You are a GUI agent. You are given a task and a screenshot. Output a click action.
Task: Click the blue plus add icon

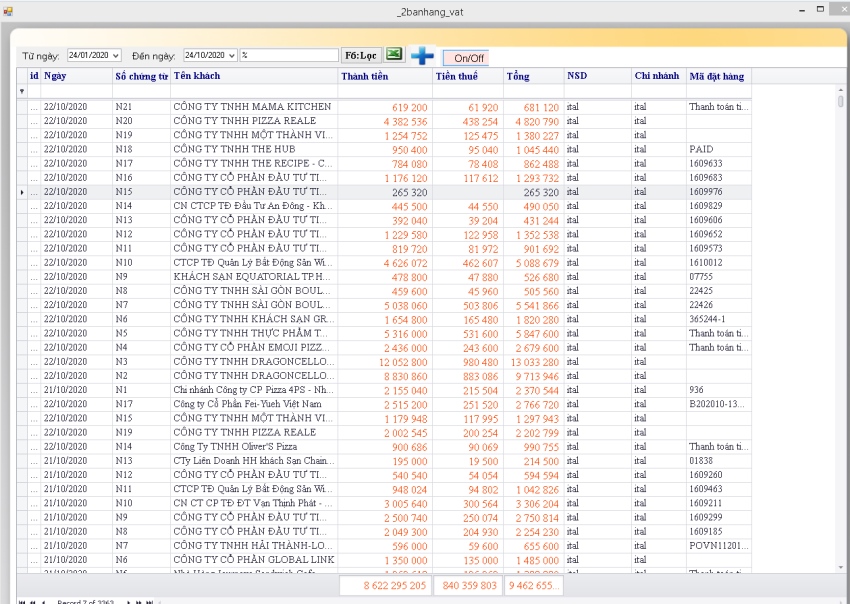click(422, 56)
